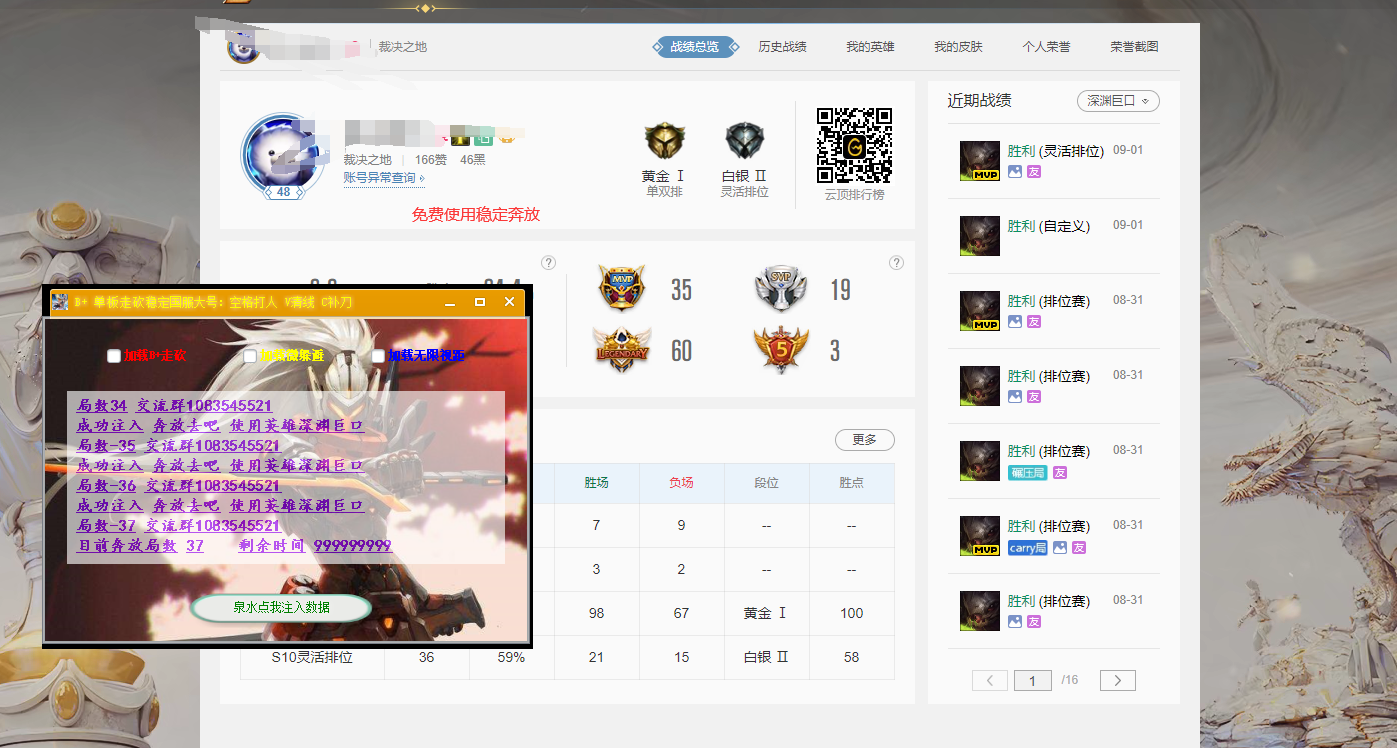Toggle the 加载微躲避 checkbox
Image resolution: width=1397 pixels, height=748 pixels.
pos(251,356)
